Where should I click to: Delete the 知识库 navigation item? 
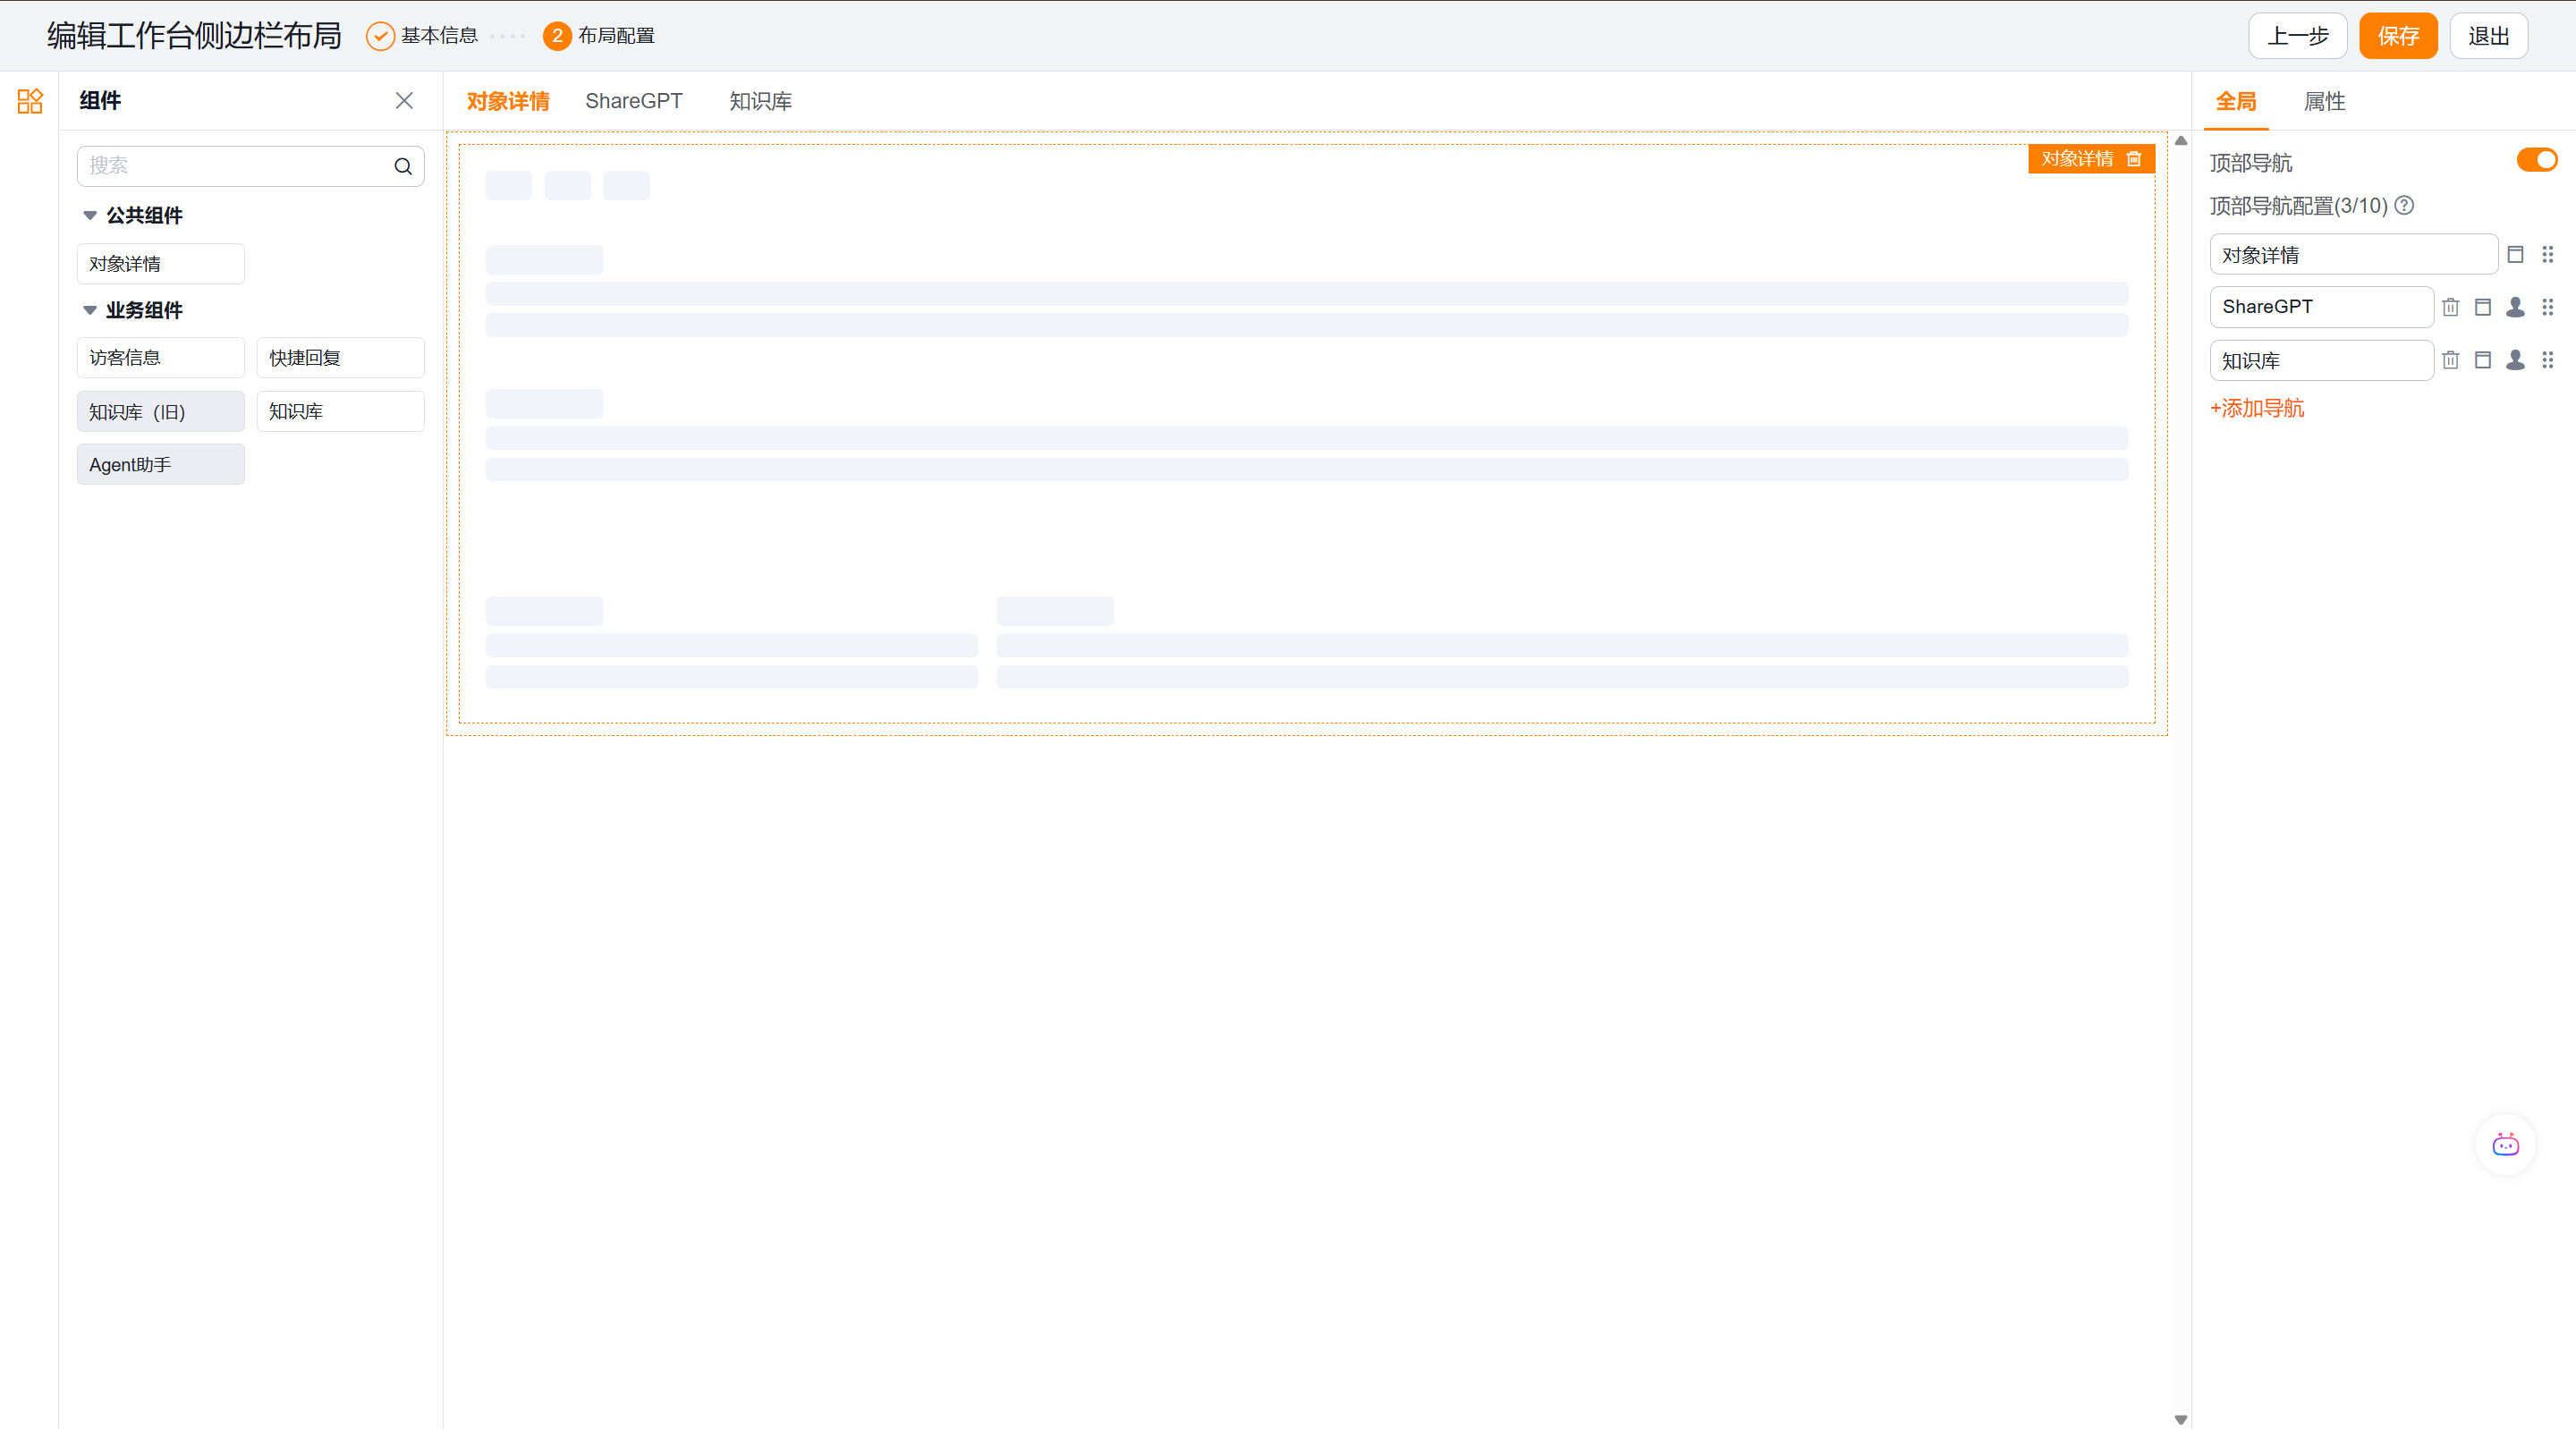(x=2450, y=360)
